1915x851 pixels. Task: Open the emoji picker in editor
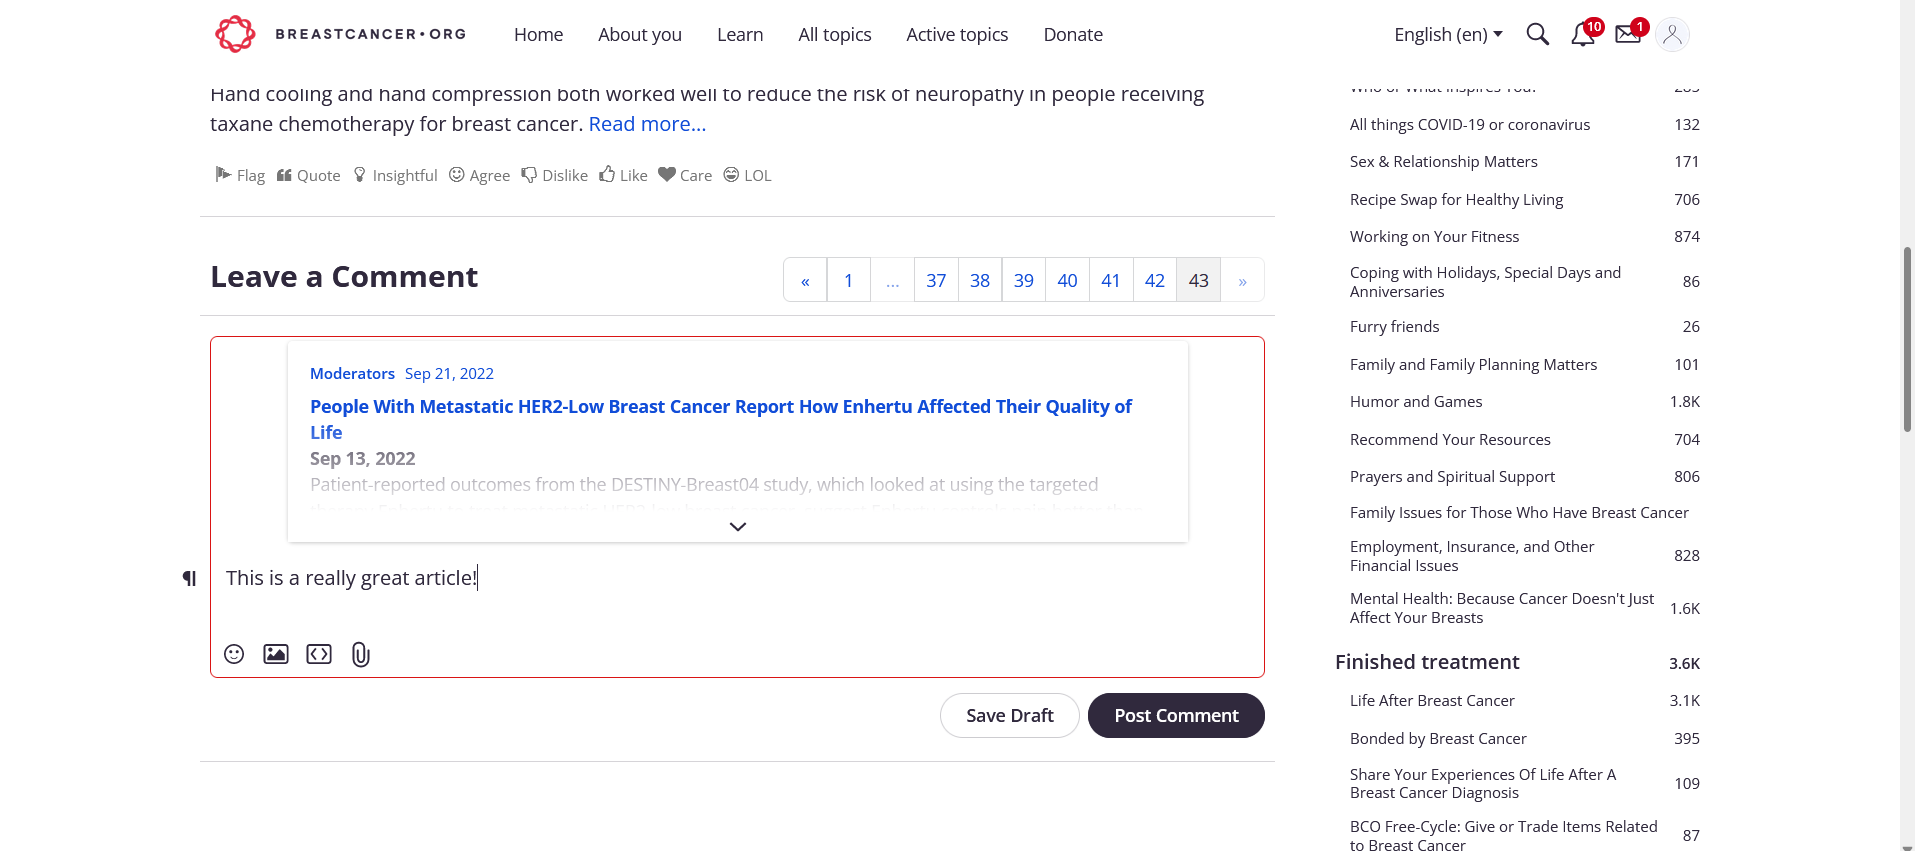(x=234, y=654)
